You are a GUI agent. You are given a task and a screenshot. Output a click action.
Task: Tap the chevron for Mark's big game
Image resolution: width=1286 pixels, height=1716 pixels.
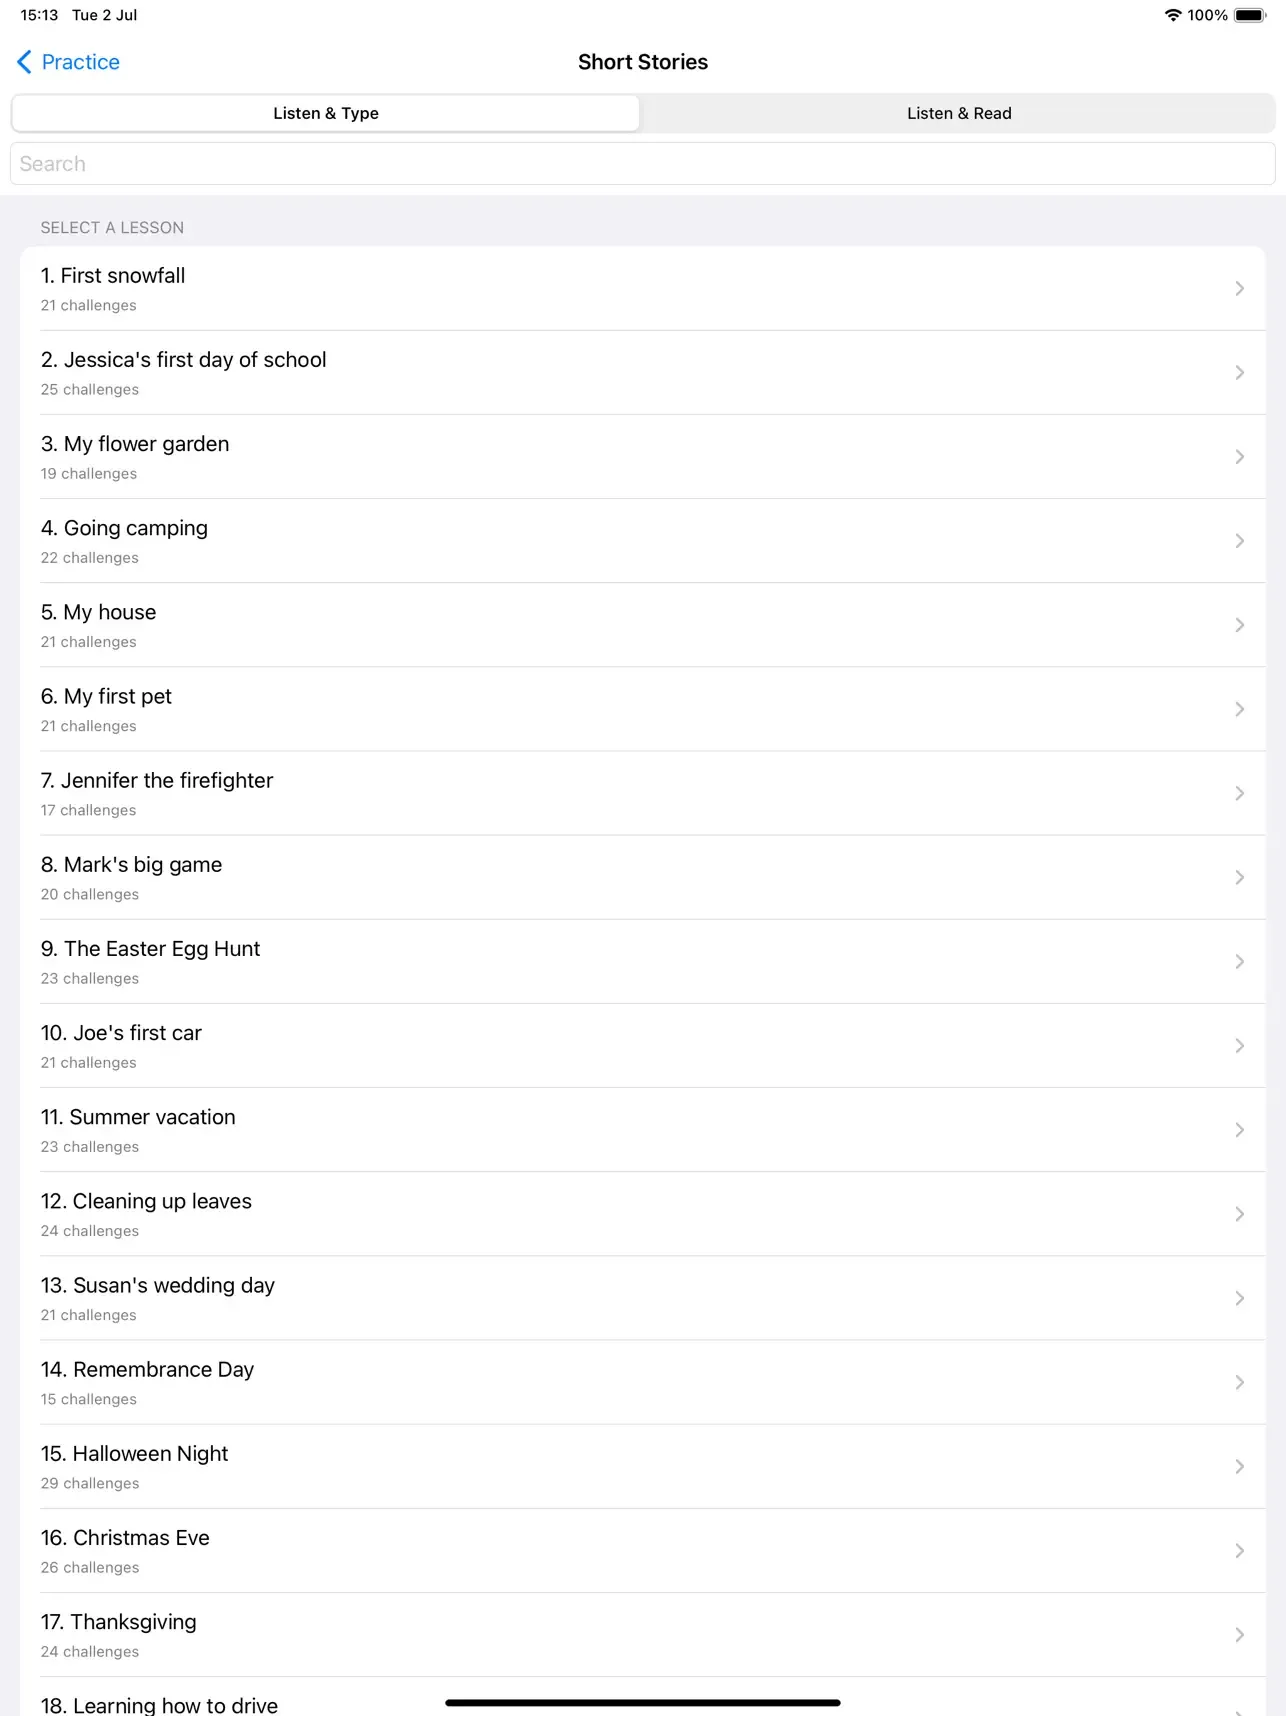(x=1239, y=877)
